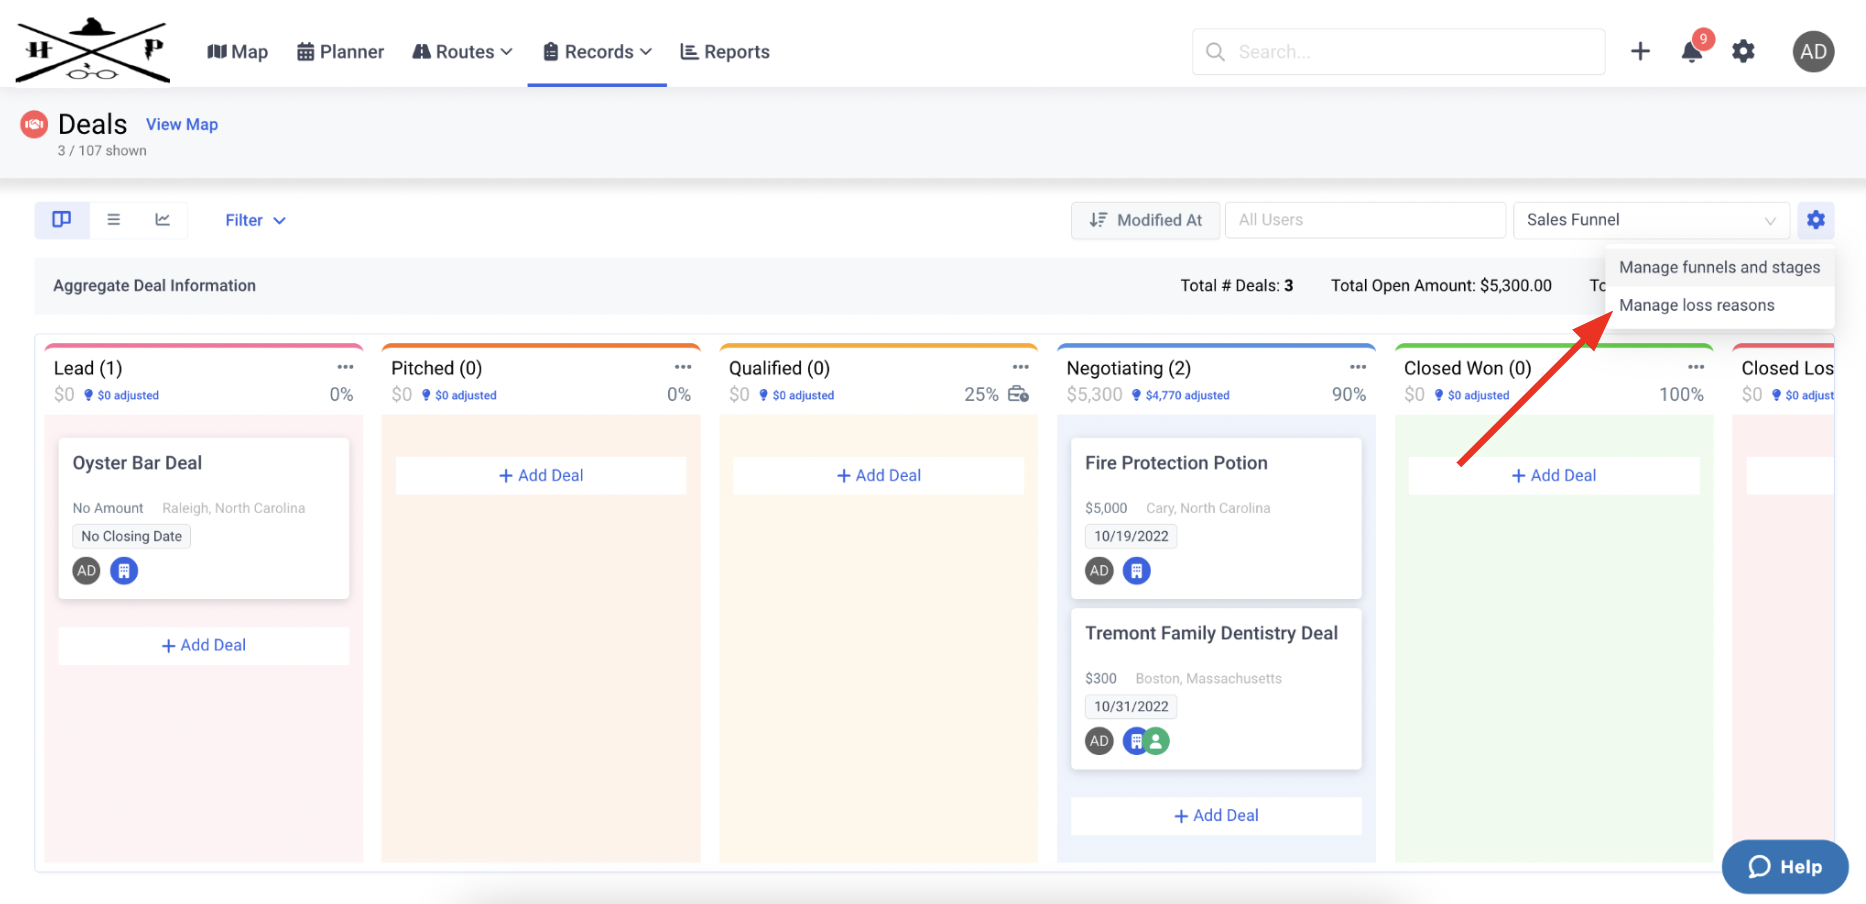The width and height of the screenshot is (1866, 904).
Task: Select Manage funnels and stages
Action: (1720, 267)
